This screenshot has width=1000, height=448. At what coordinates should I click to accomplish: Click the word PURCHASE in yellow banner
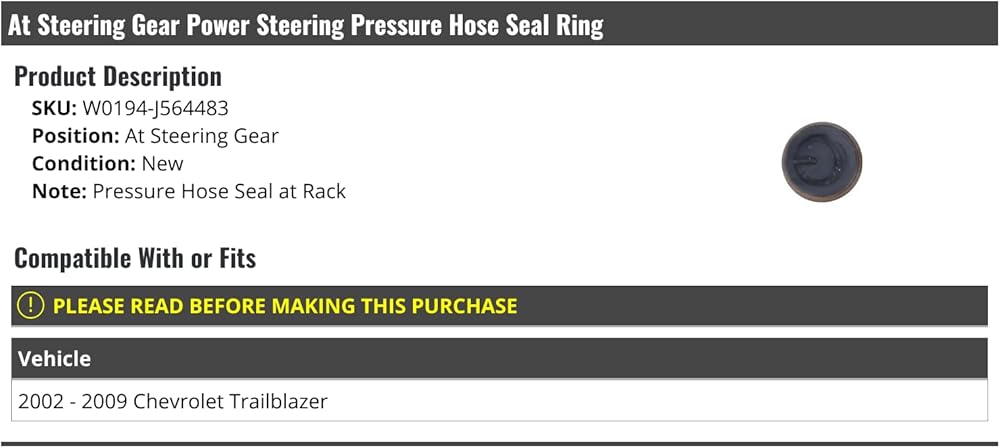click(464, 306)
